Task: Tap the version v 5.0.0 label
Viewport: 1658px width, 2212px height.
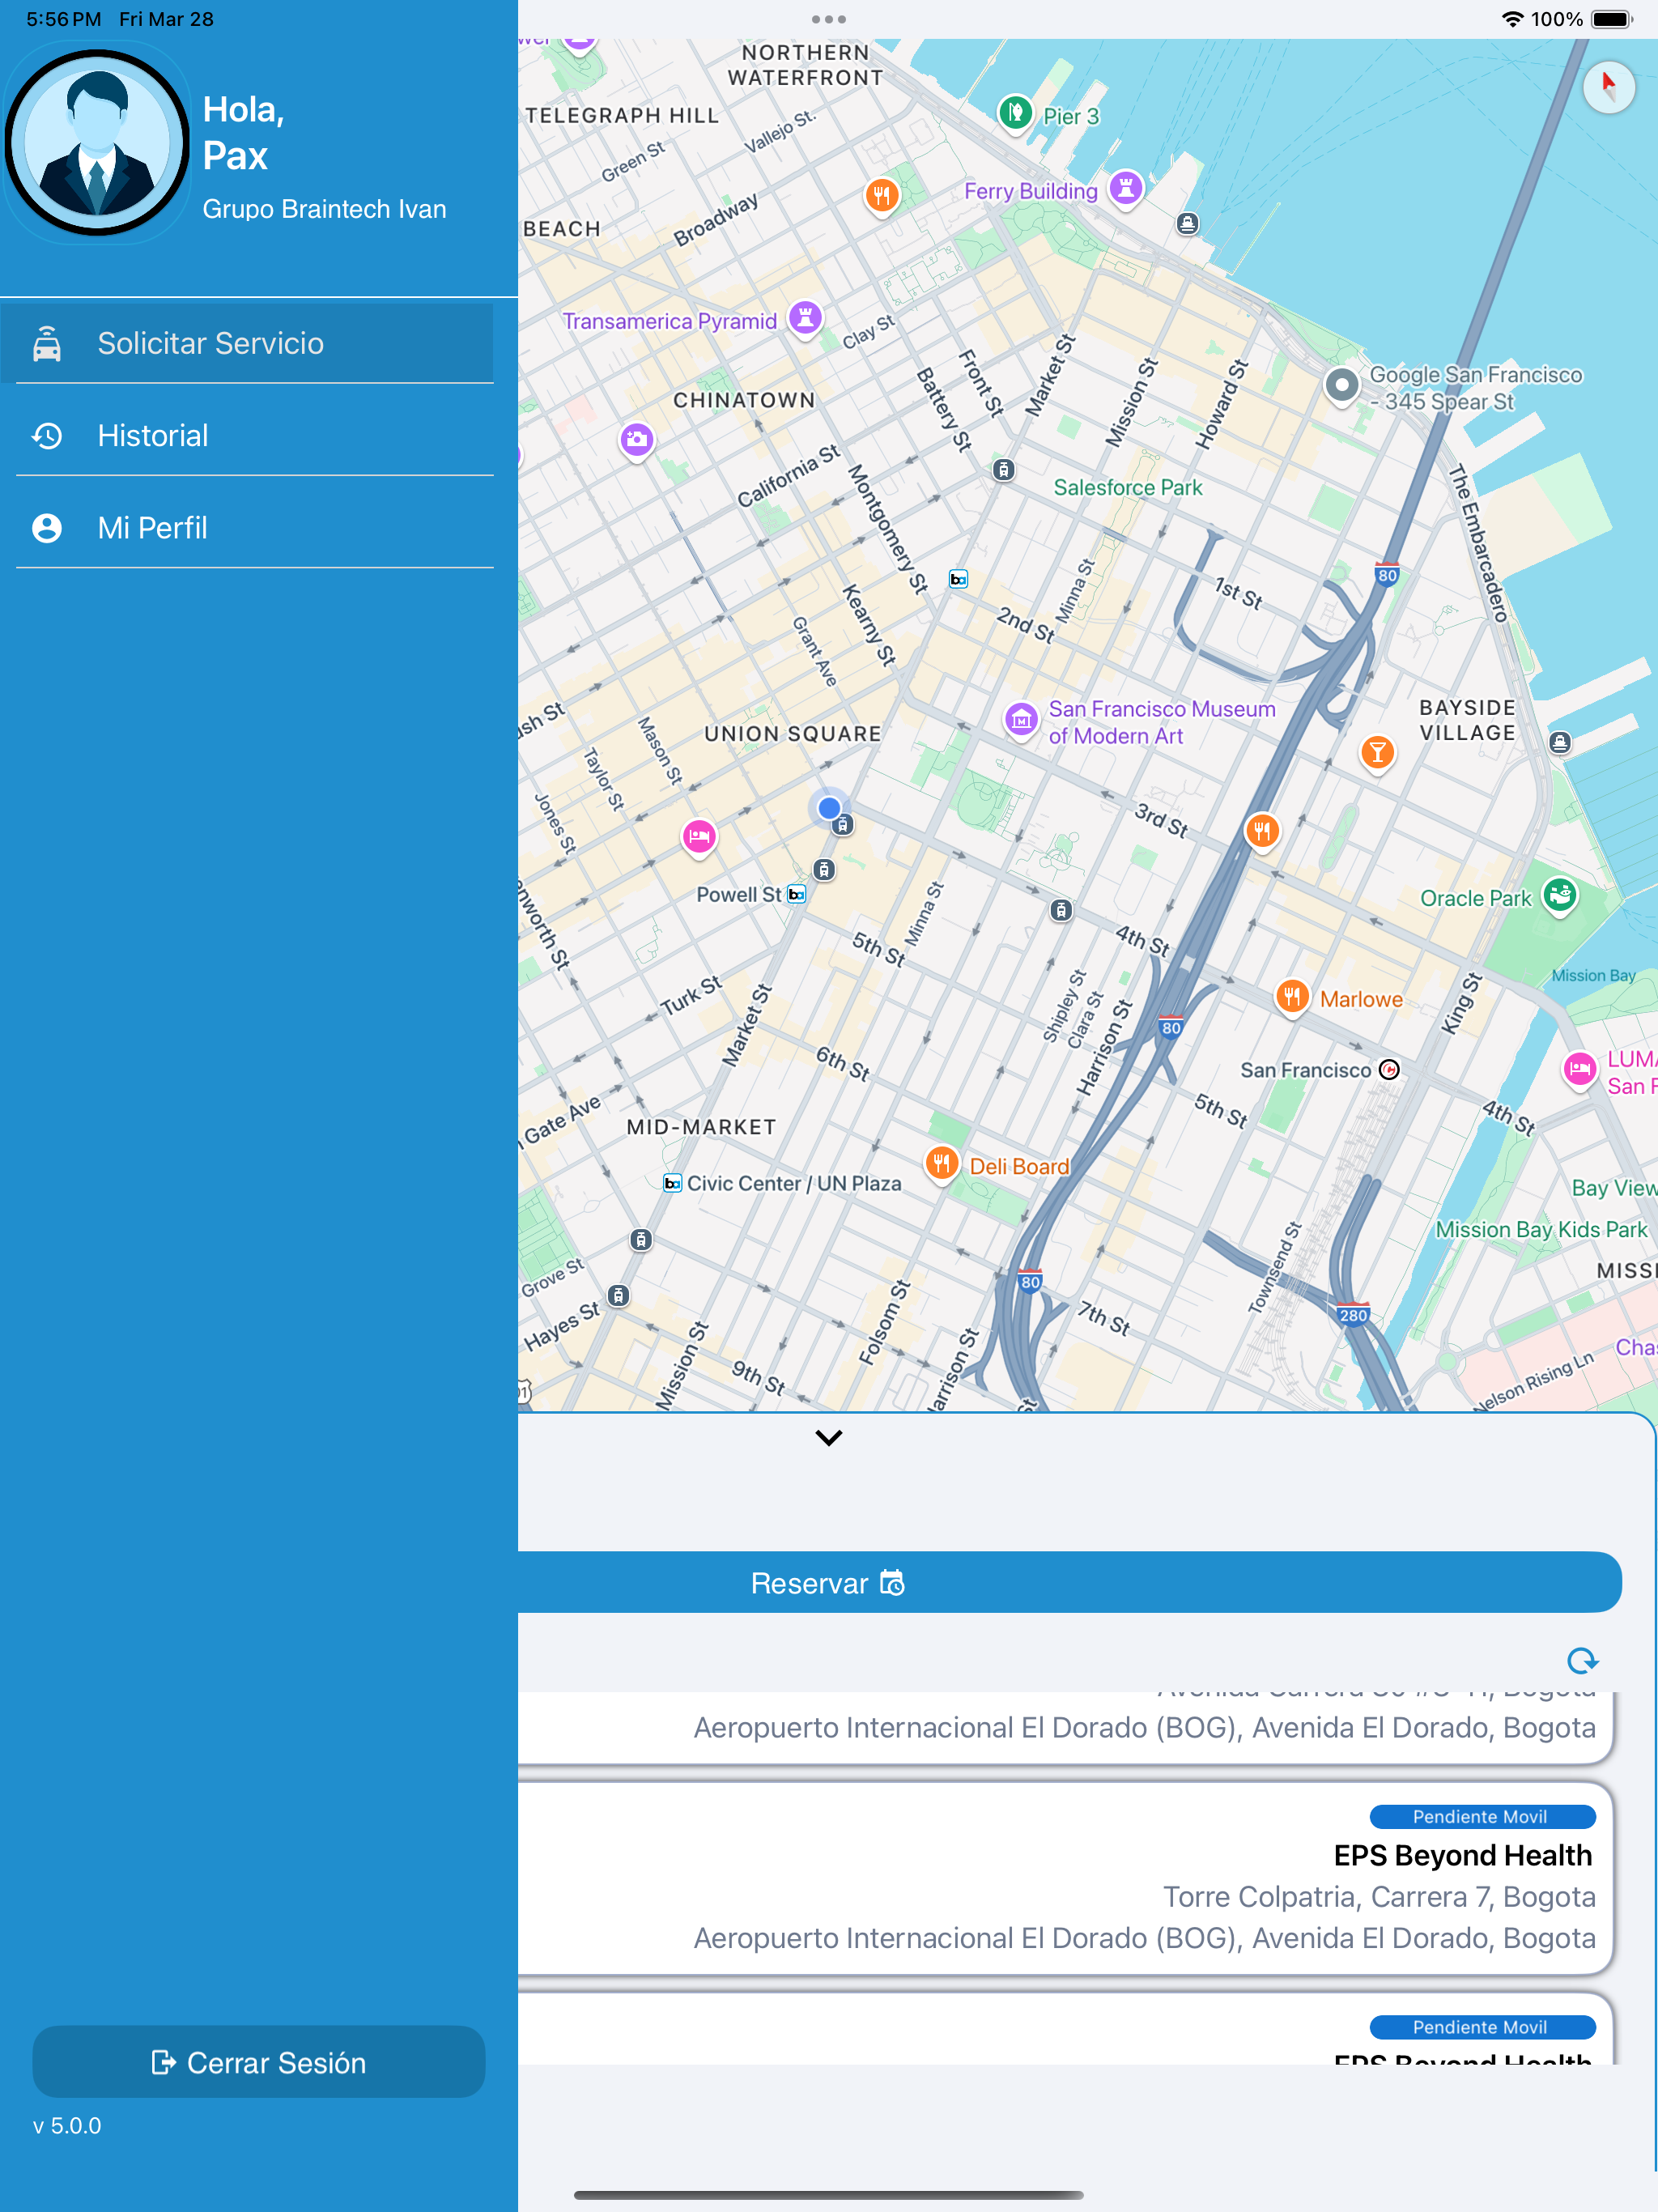Action: [x=67, y=2126]
